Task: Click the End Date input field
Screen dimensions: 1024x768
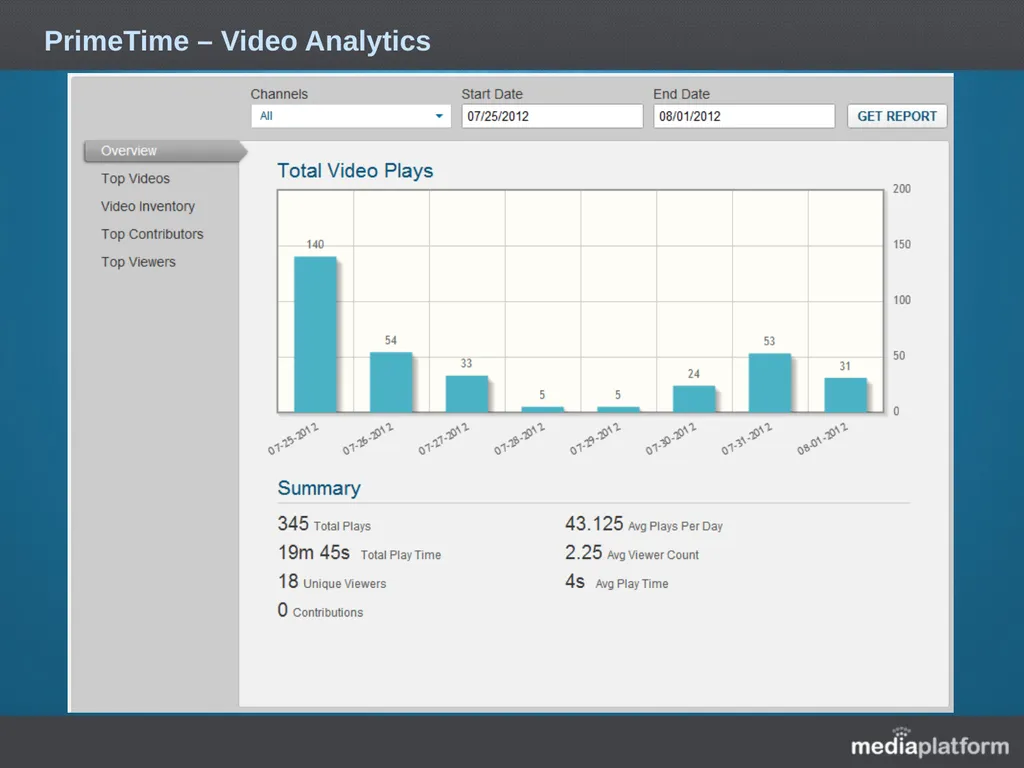Action: (744, 116)
